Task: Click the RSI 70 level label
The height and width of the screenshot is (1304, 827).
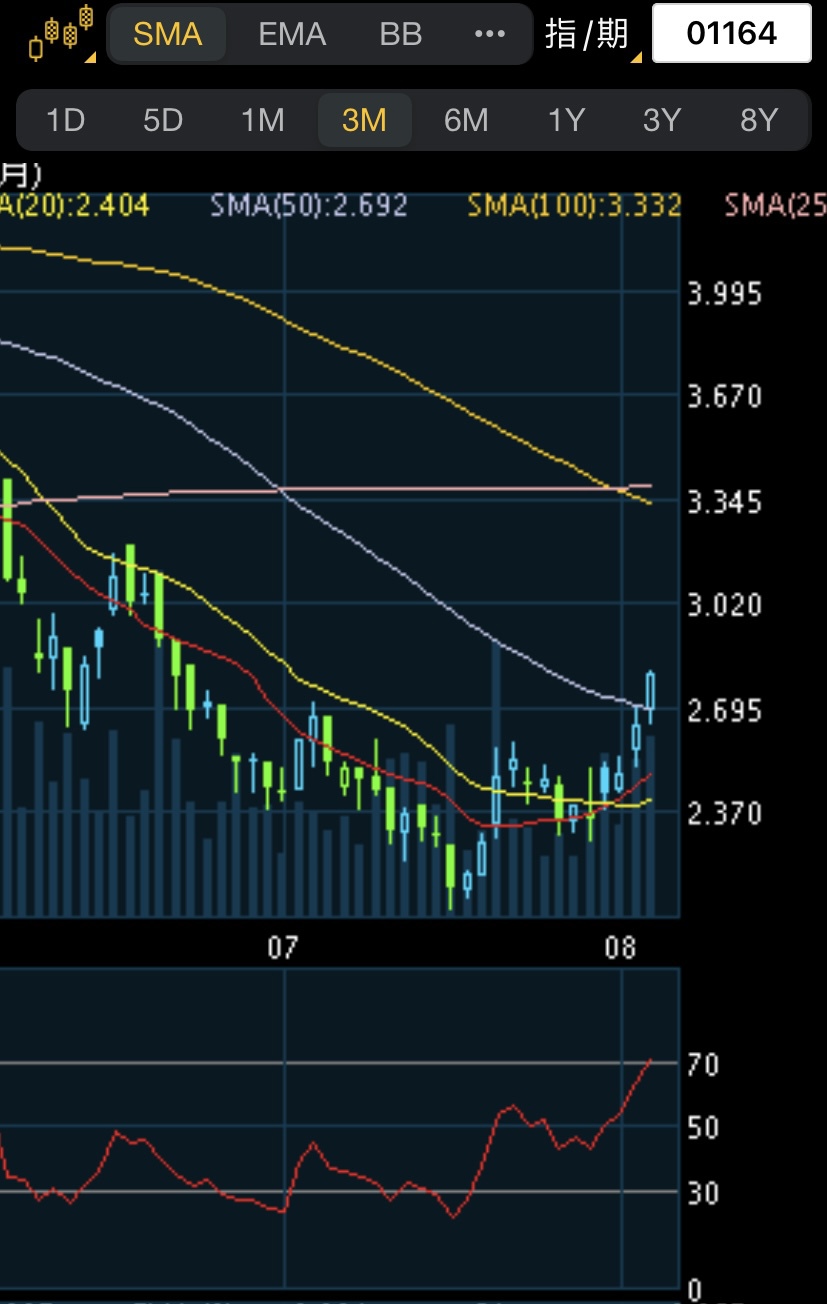Action: coord(704,1065)
